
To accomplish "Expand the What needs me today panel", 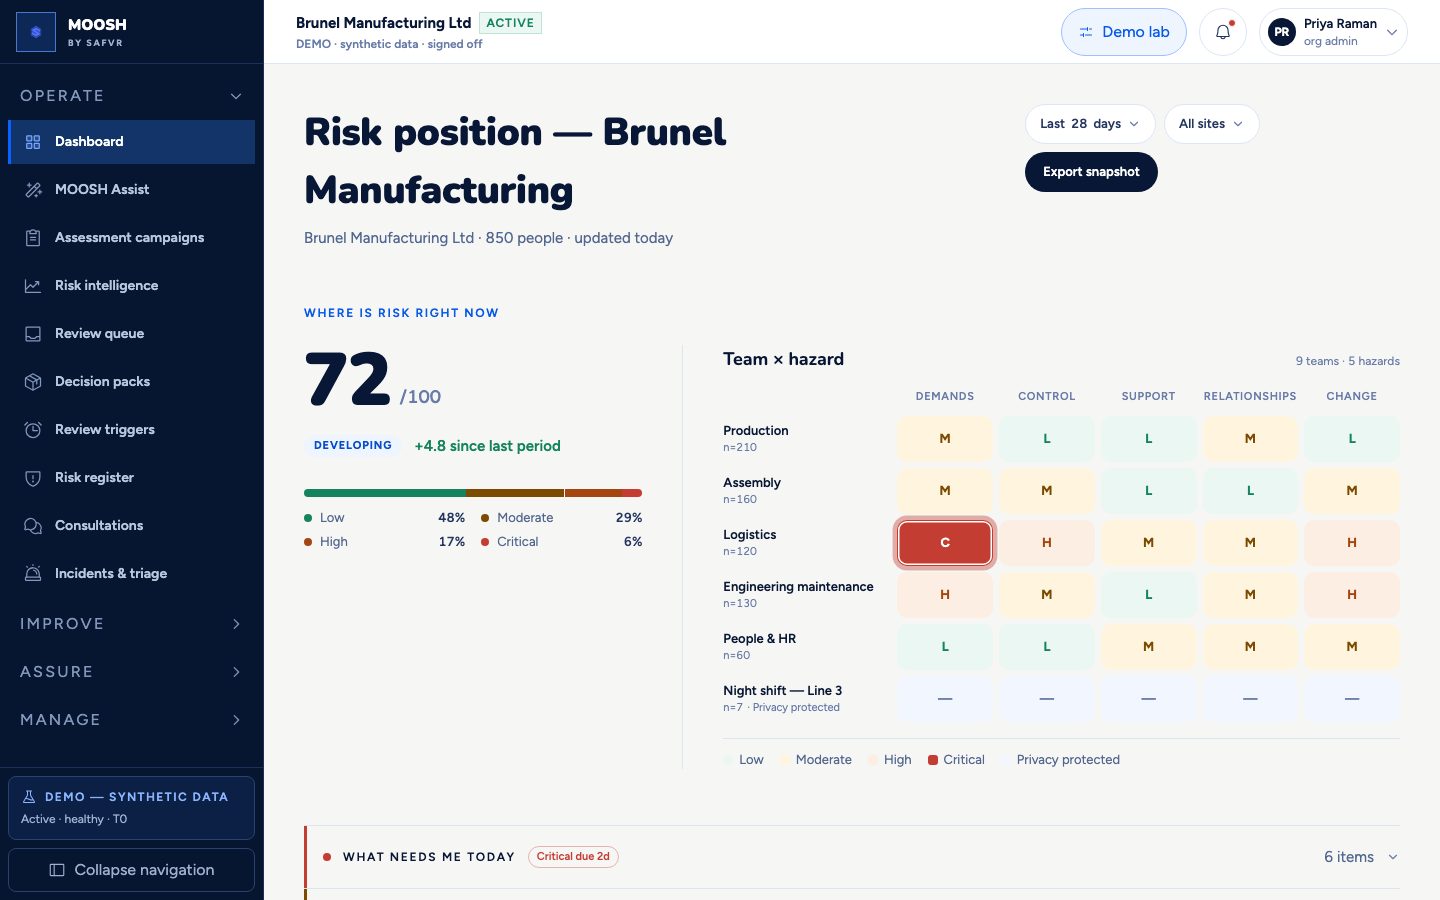I will coord(852,857).
